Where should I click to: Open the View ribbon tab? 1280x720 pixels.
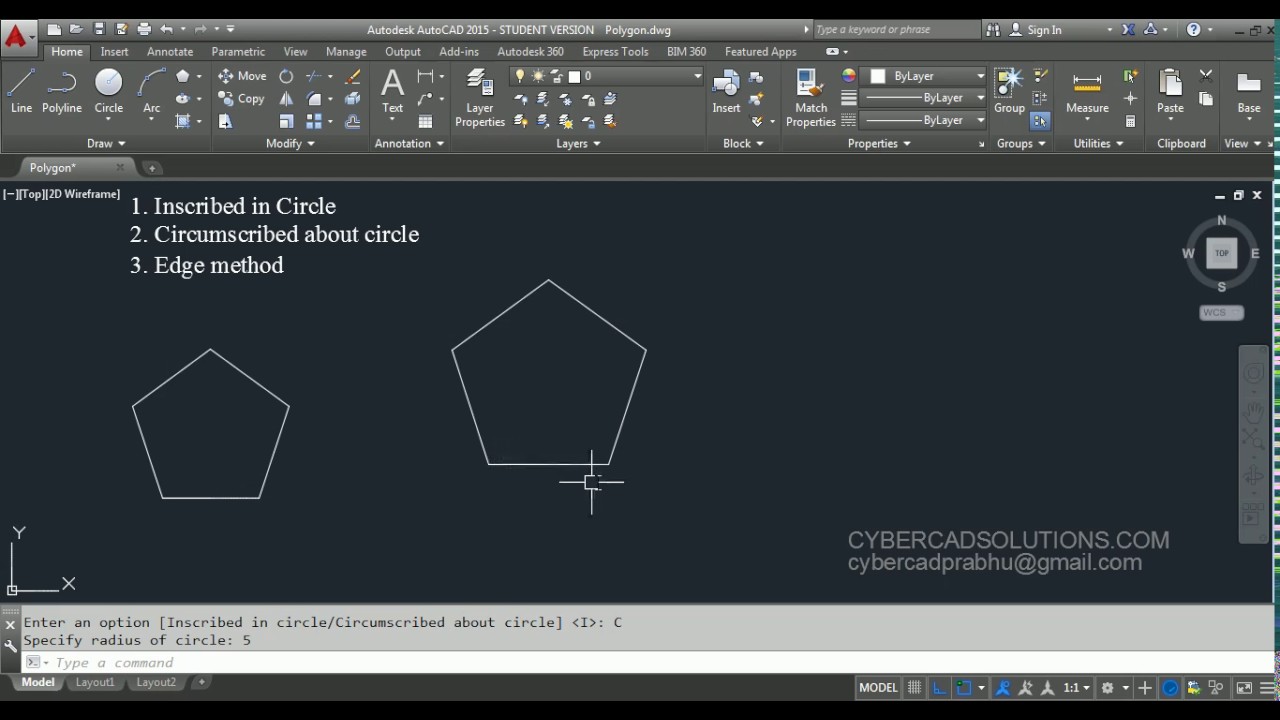pos(295,52)
